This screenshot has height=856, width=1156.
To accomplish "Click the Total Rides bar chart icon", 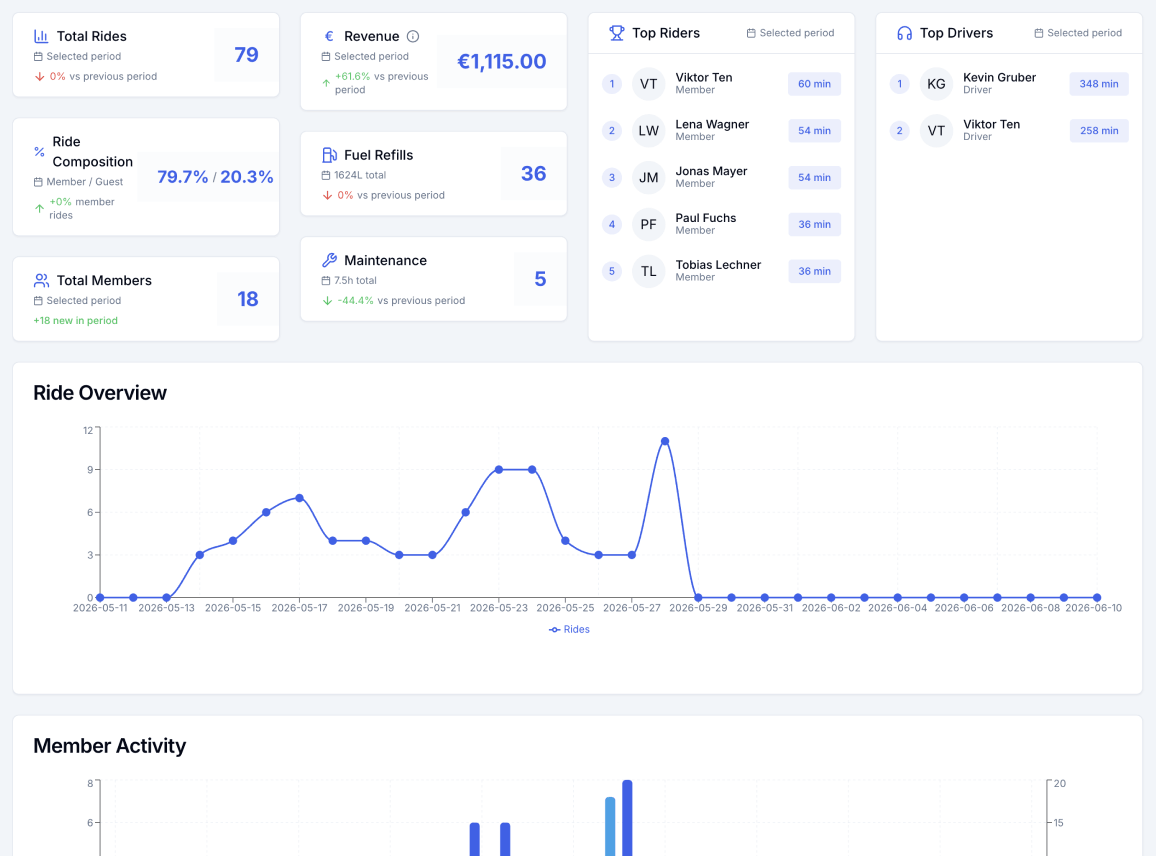I will pos(41,36).
